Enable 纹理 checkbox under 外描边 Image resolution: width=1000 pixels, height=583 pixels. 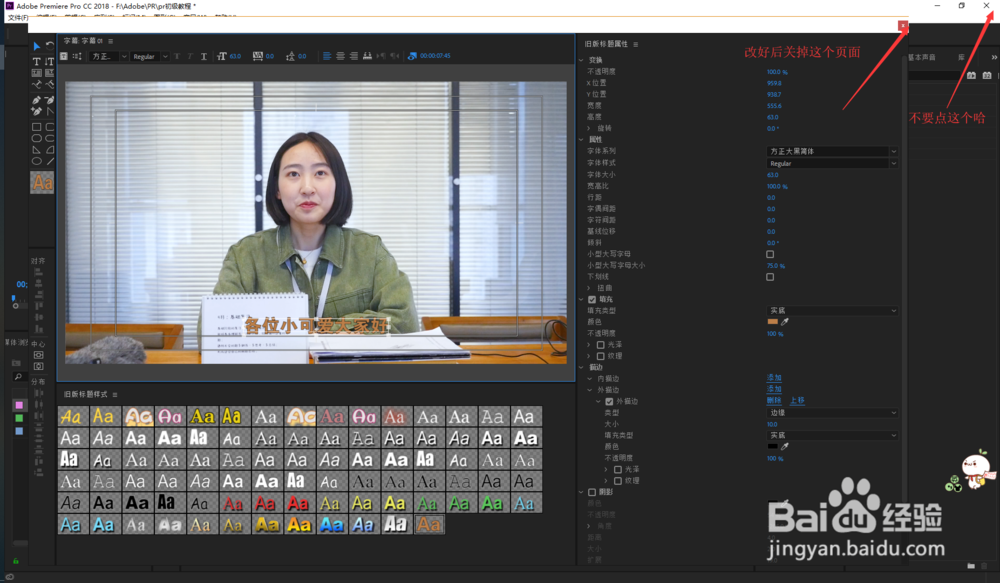[x=617, y=481]
